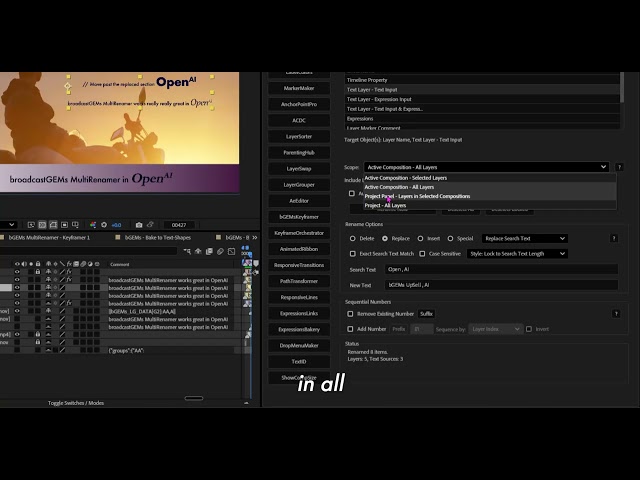This screenshot has height=480, width=640.
Task: Click the audio speaker column header icon
Action: coord(24,264)
